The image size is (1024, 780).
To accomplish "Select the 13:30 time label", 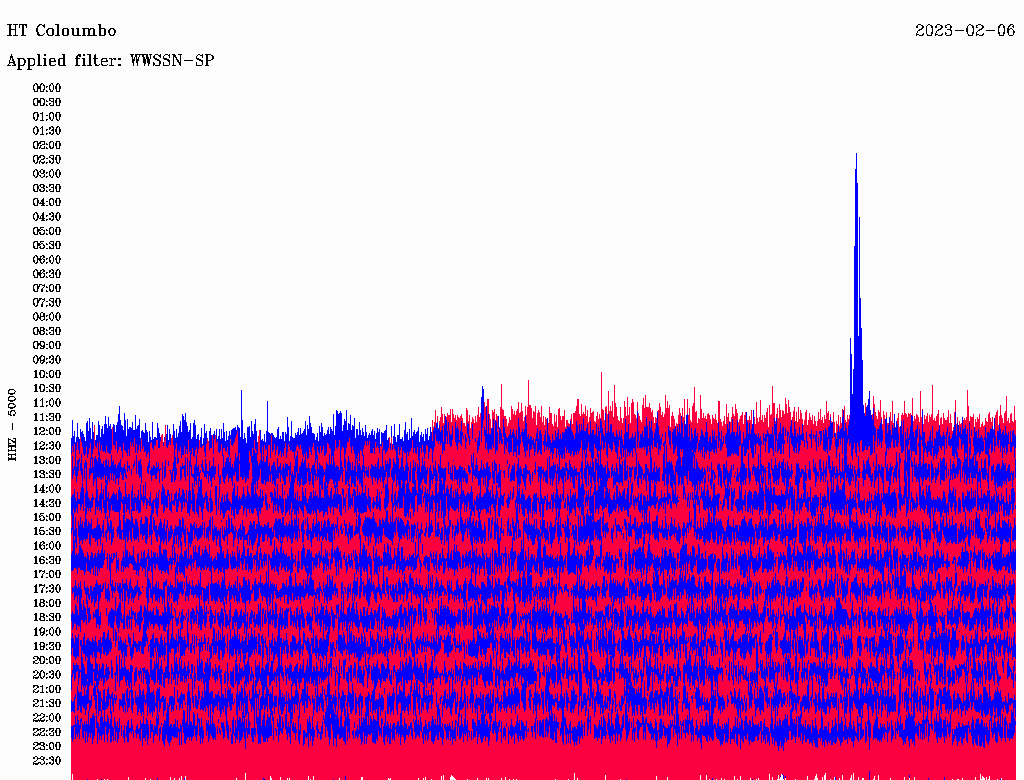I will (47, 474).
